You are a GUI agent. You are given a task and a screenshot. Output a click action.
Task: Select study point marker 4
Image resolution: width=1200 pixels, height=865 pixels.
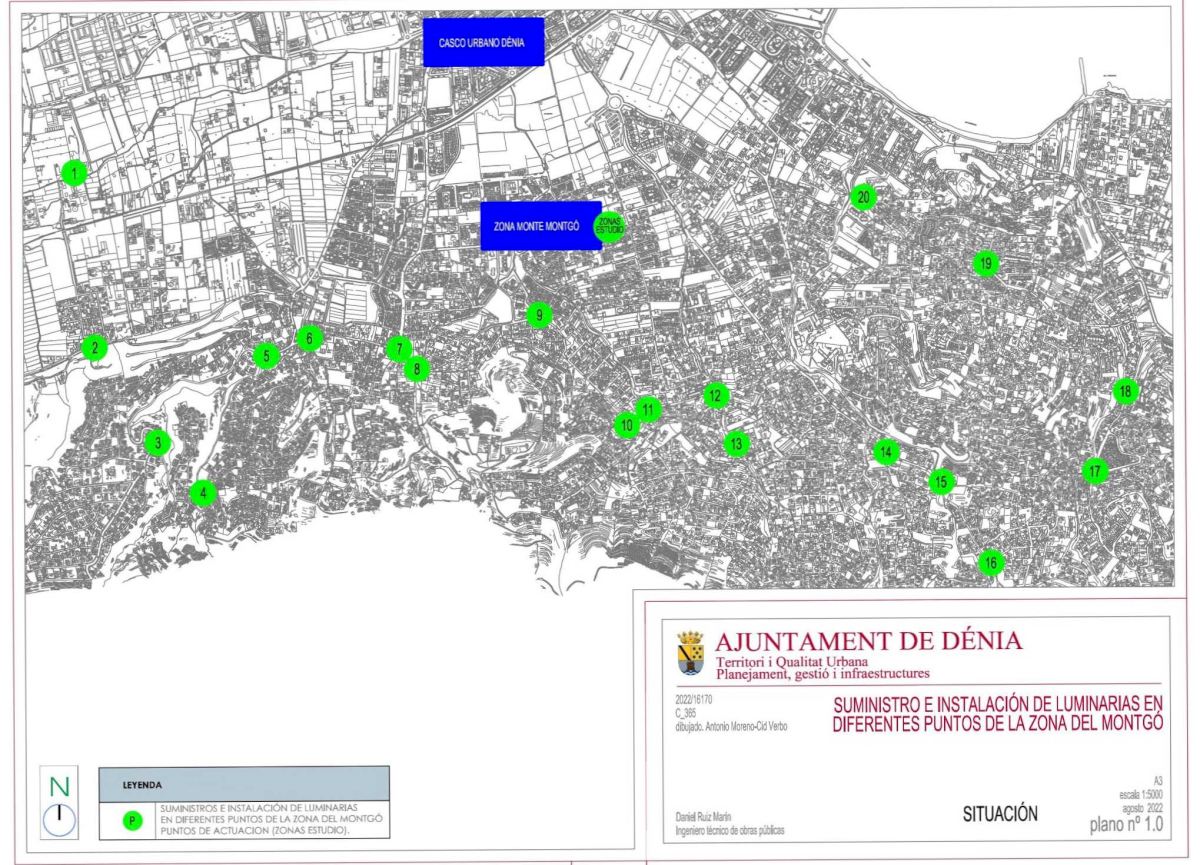(203, 493)
